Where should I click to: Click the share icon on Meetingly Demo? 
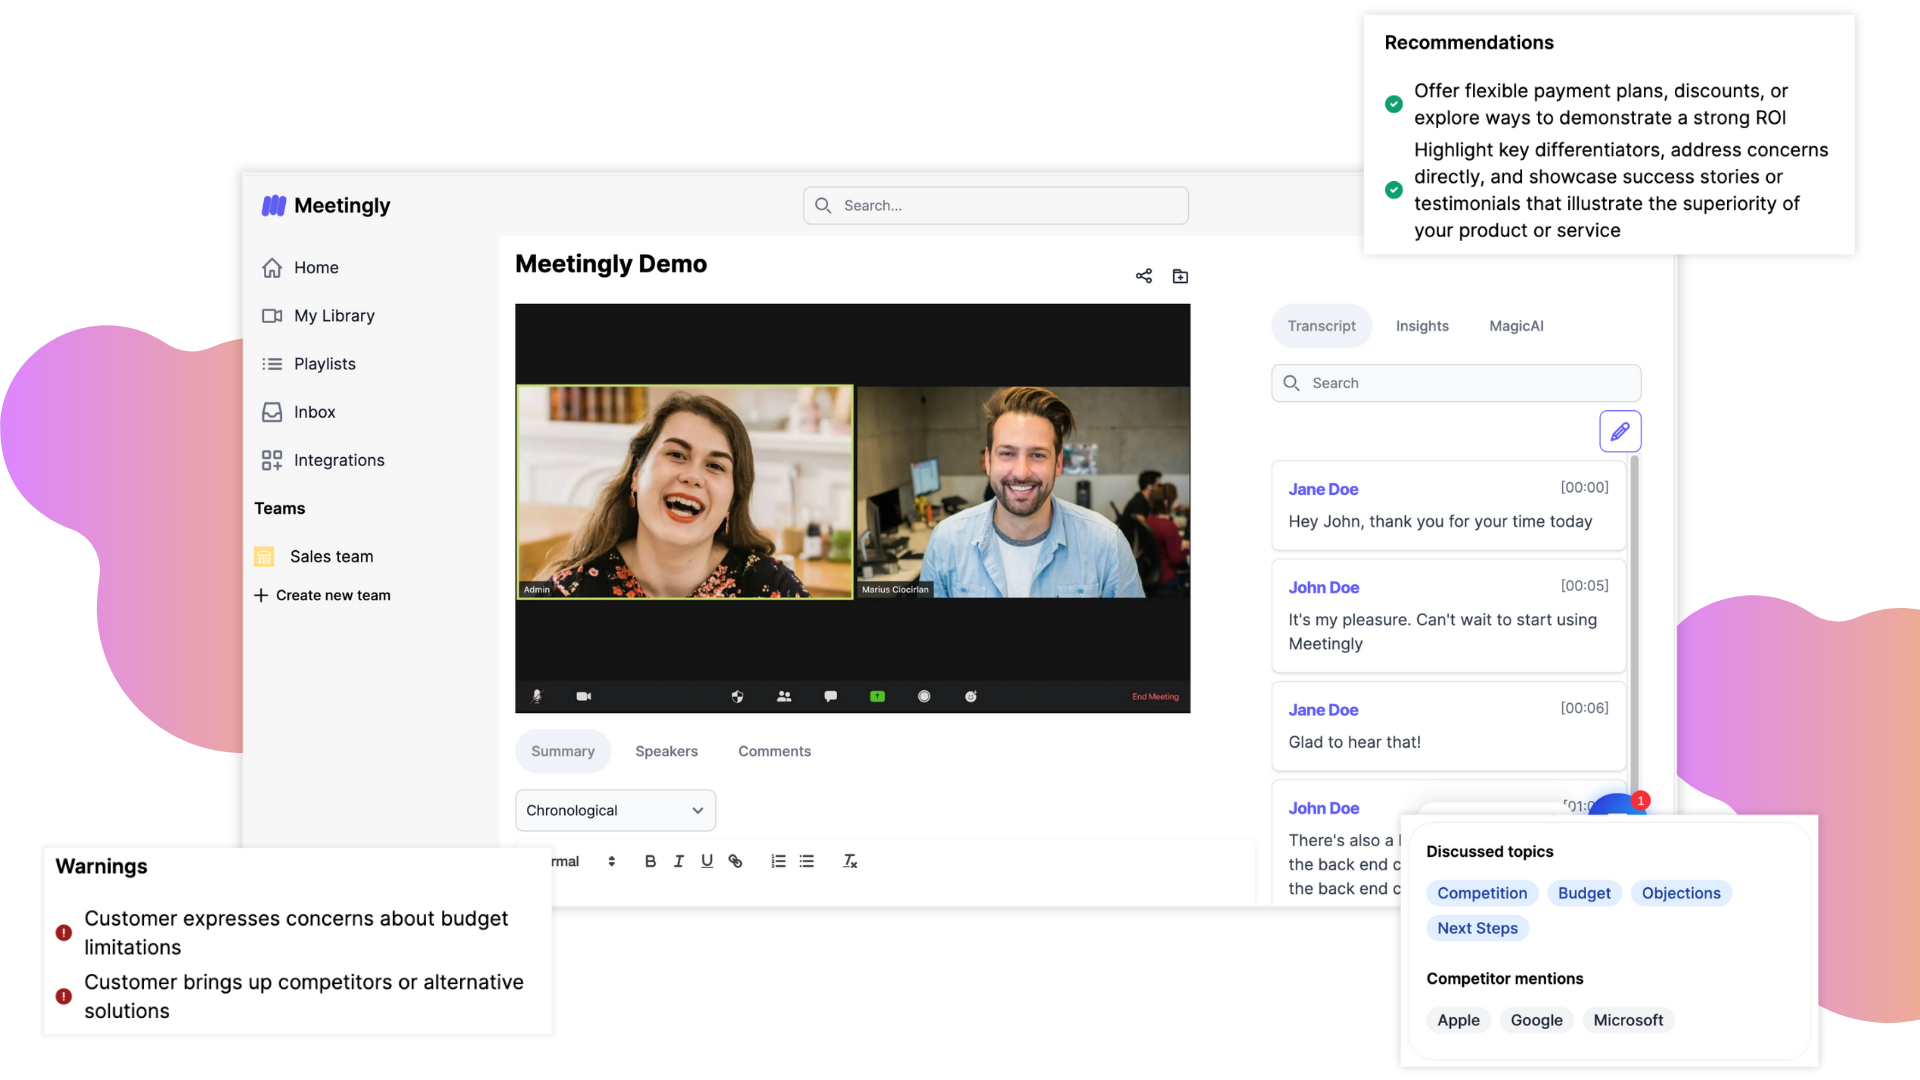click(x=1143, y=276)
